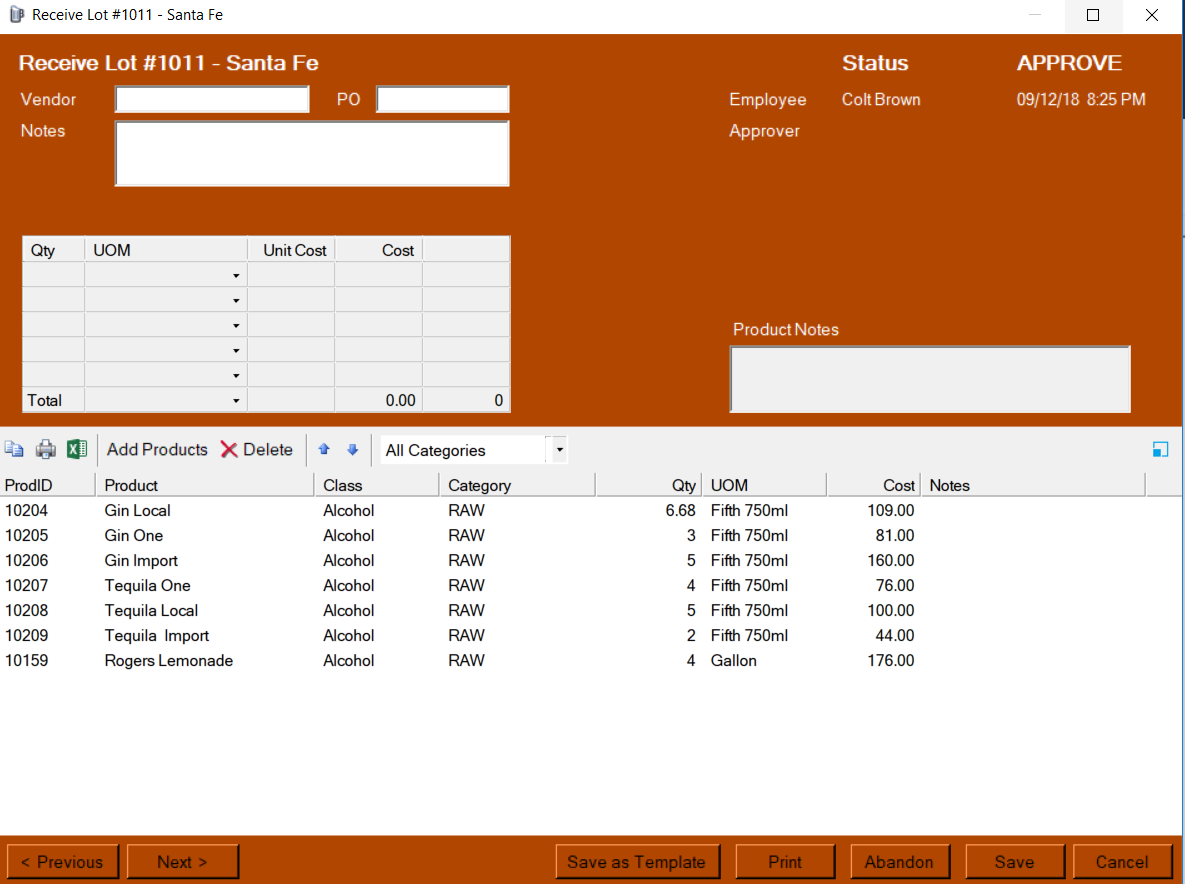Go to the Previous lot
1185x884 pixels.
click(63, 862)
